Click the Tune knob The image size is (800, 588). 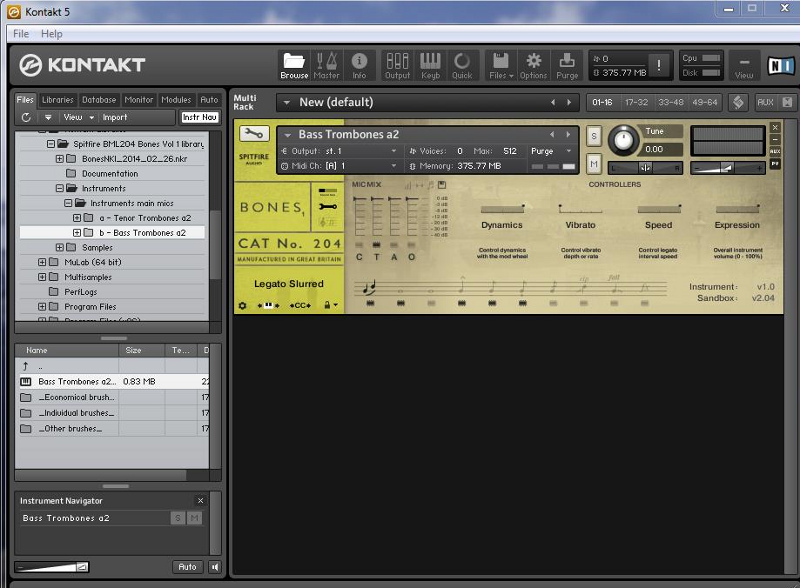(x=622, y=140)
